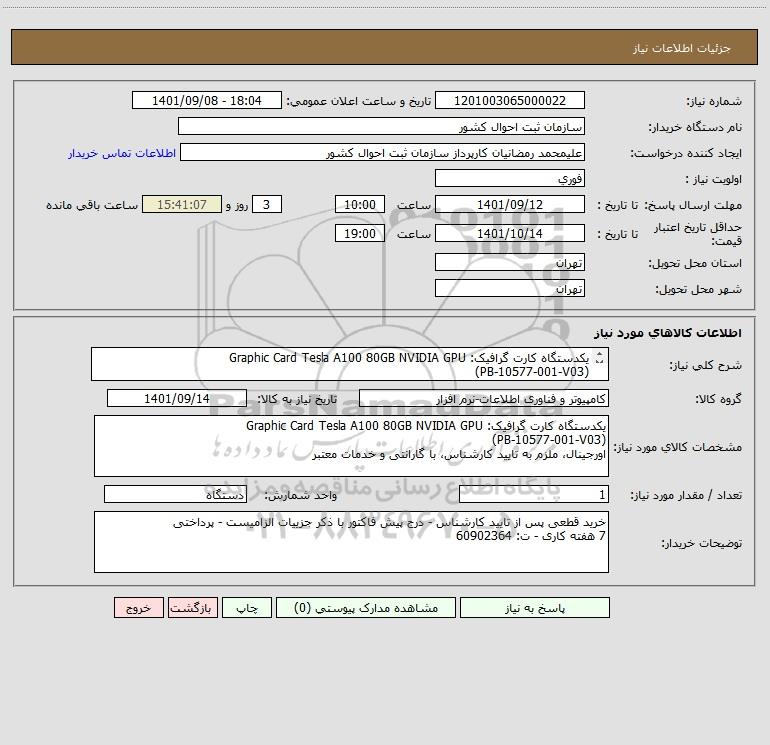Click the پاسخ به نیاز button

(535, 608)
